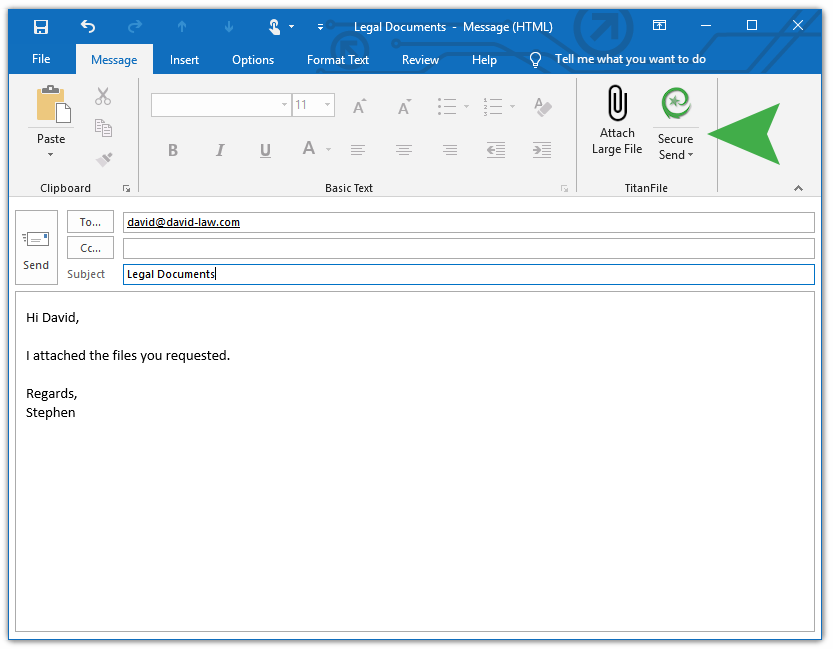Click the Secure Send TitanFile icon
833x649 pixels.
coord(675,101)
